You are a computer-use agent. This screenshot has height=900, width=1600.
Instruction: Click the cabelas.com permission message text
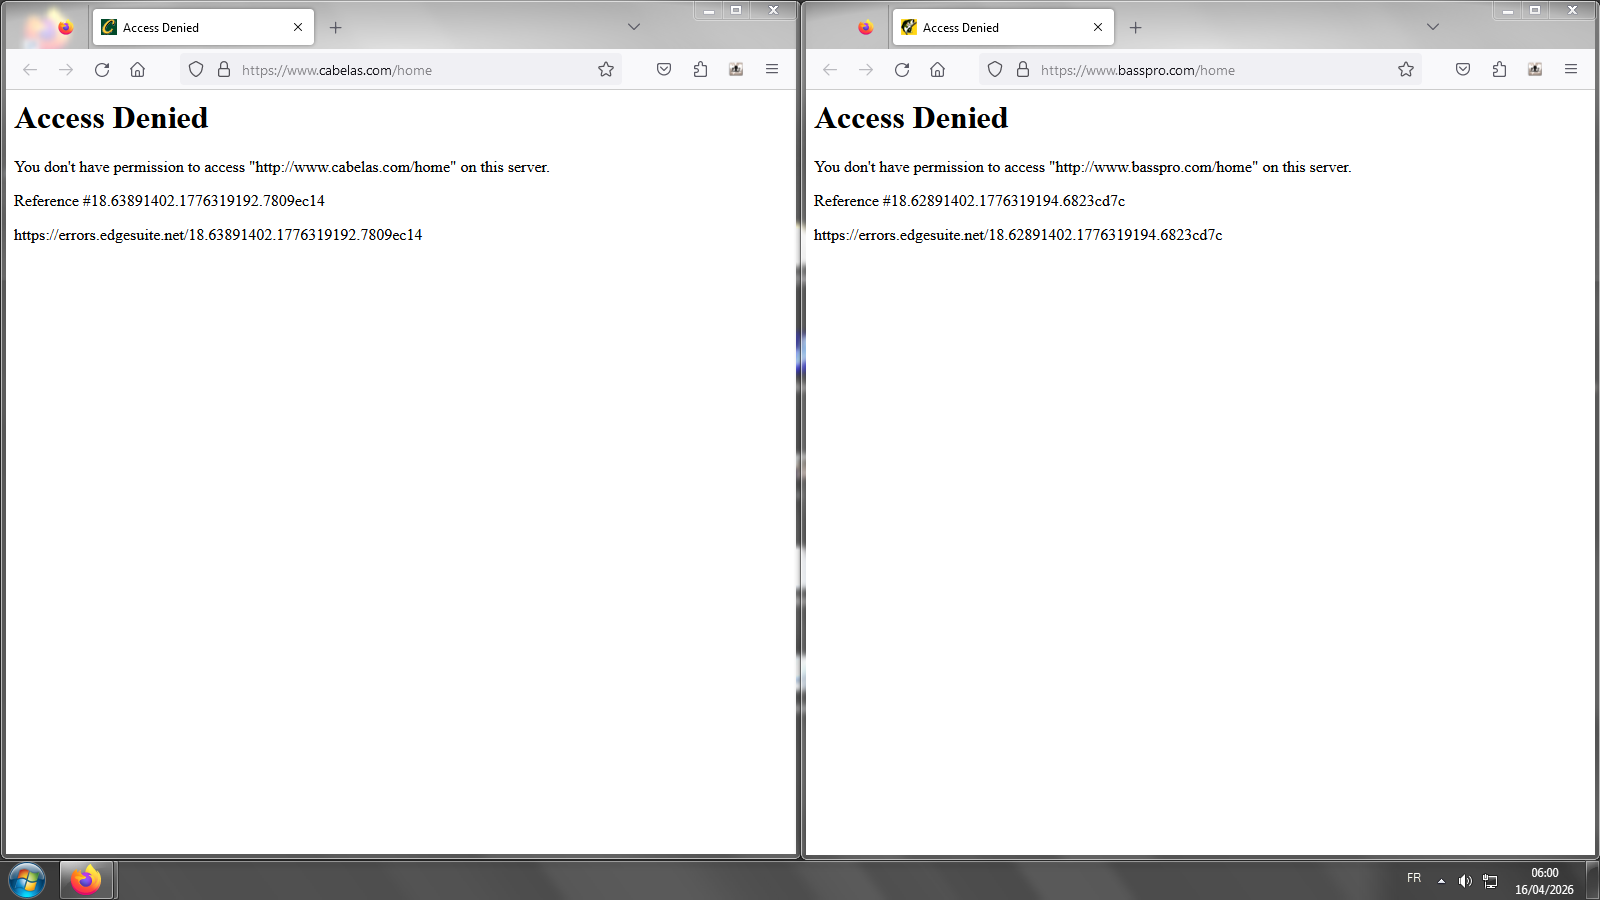[x=282, y=167]
